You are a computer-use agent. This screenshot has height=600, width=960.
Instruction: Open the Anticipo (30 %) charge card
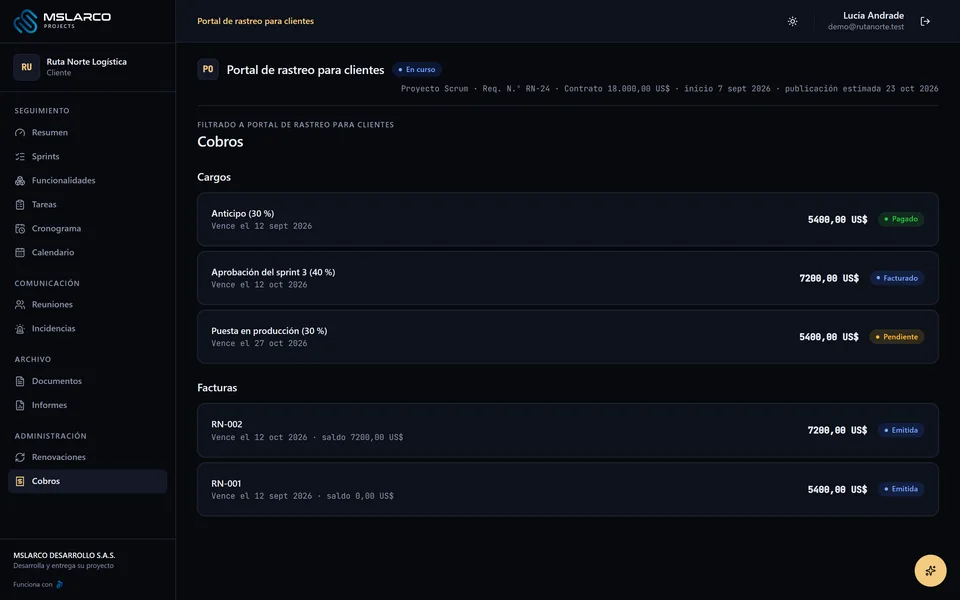click(568, 219)
